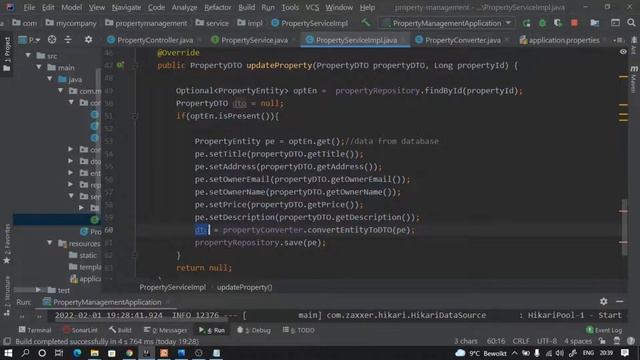
Task: Hide the Run tool window
Action: pyautogui.click(x=620, y=301)
